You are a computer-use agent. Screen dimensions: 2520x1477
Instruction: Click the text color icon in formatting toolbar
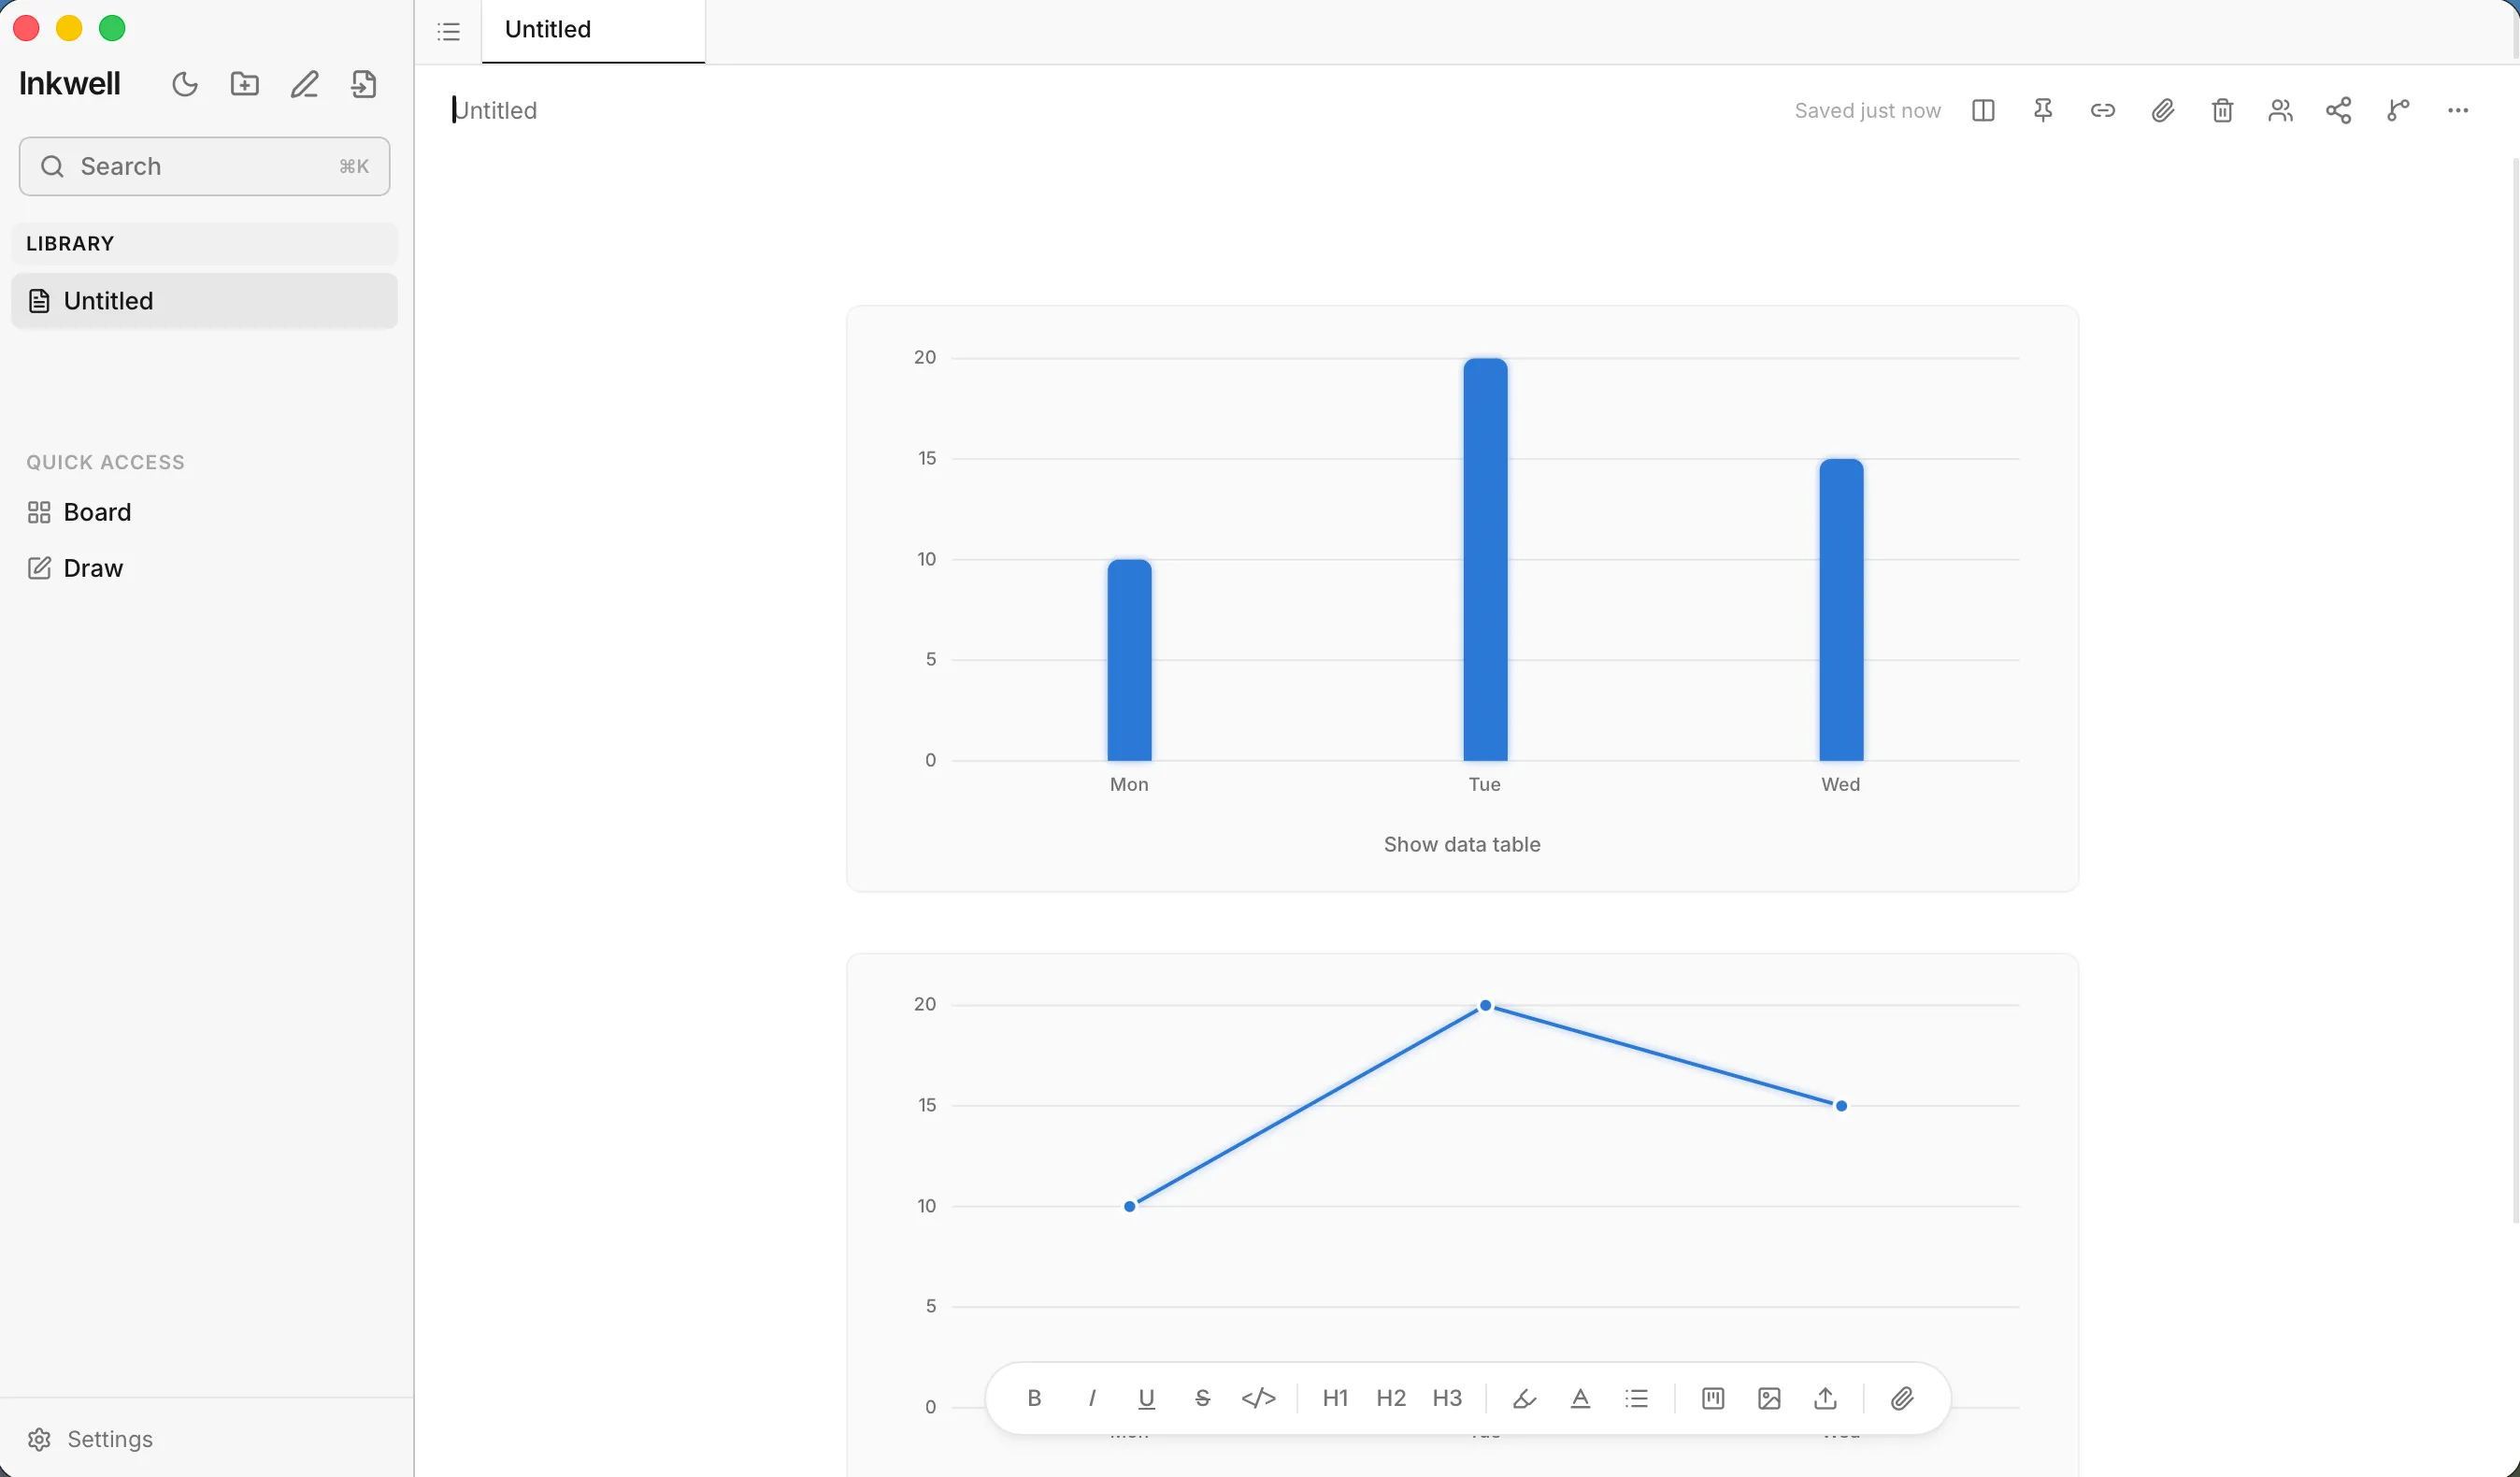(1580, 1398)
